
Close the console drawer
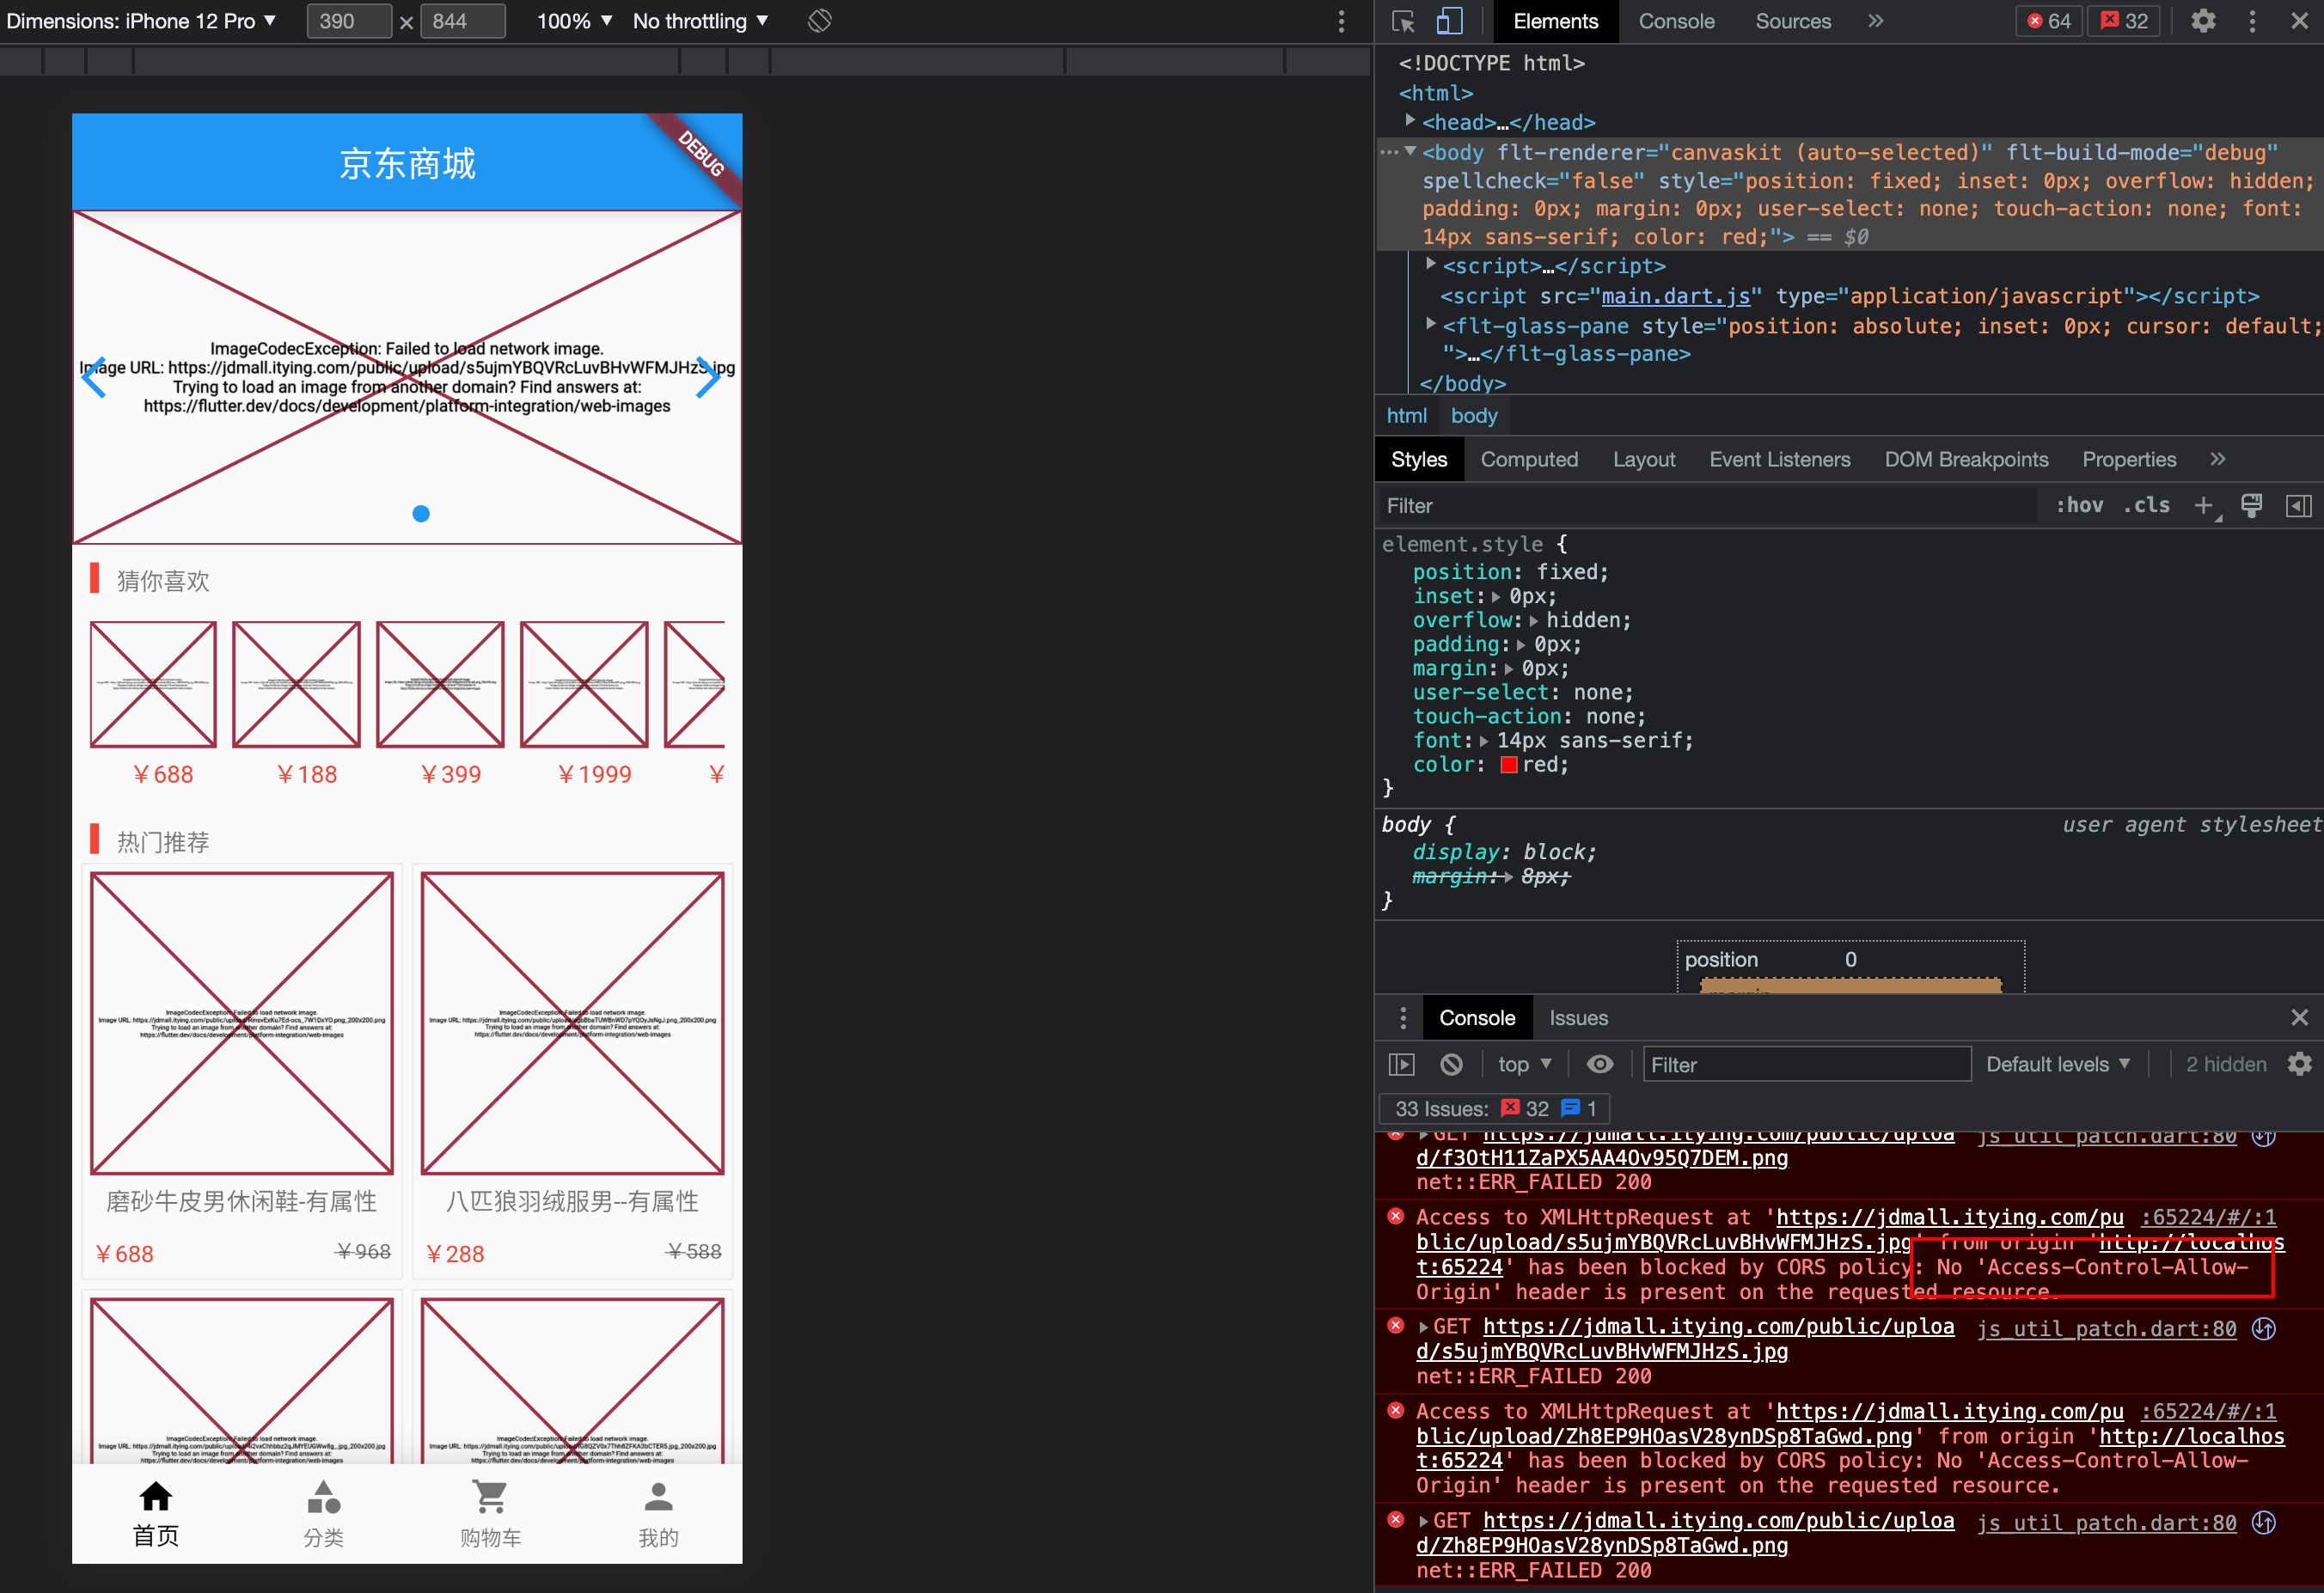(2299, 1018)
